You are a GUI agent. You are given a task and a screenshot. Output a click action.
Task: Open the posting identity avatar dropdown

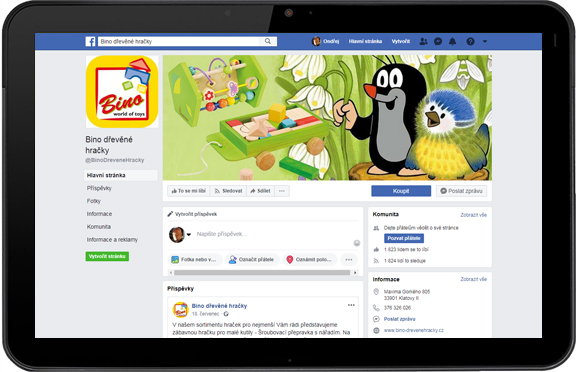pos(180,234)
